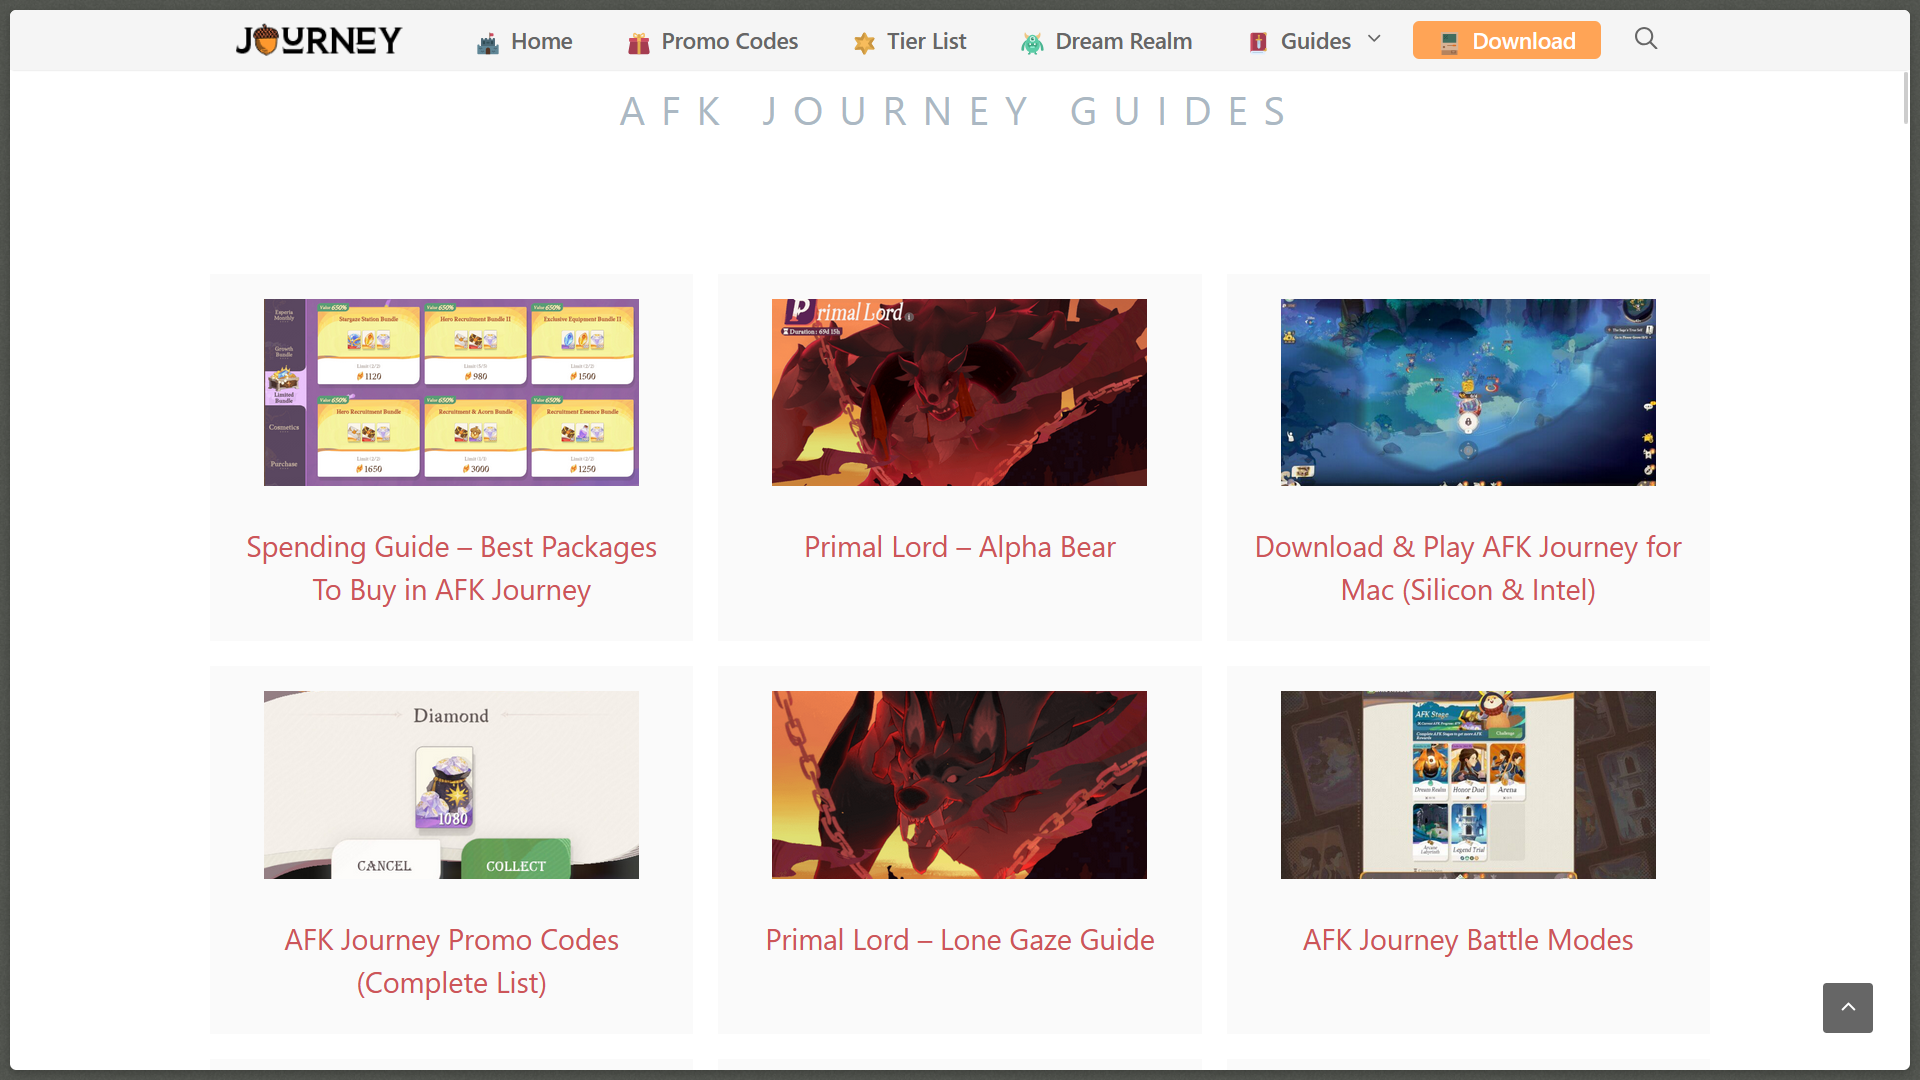Click the star icon beside Tier List

coord(864,43)
